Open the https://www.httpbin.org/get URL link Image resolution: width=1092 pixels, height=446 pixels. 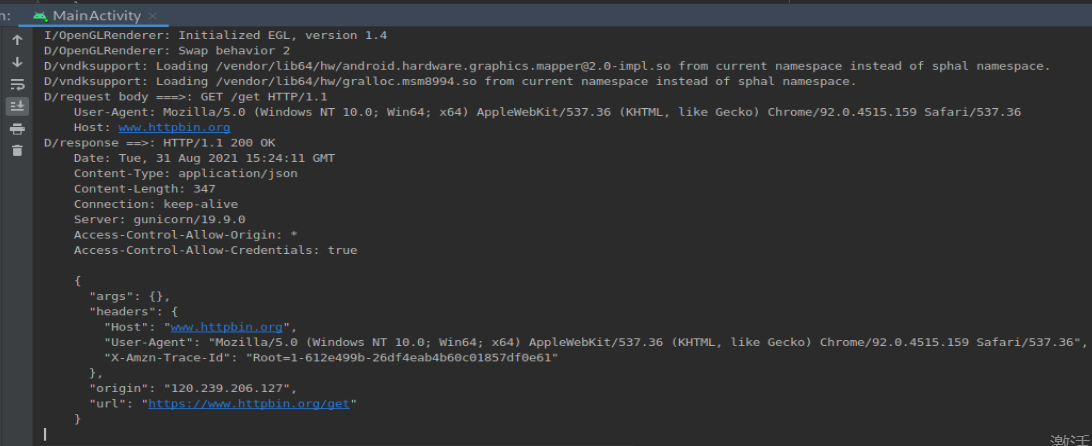[x=252, y=404]
